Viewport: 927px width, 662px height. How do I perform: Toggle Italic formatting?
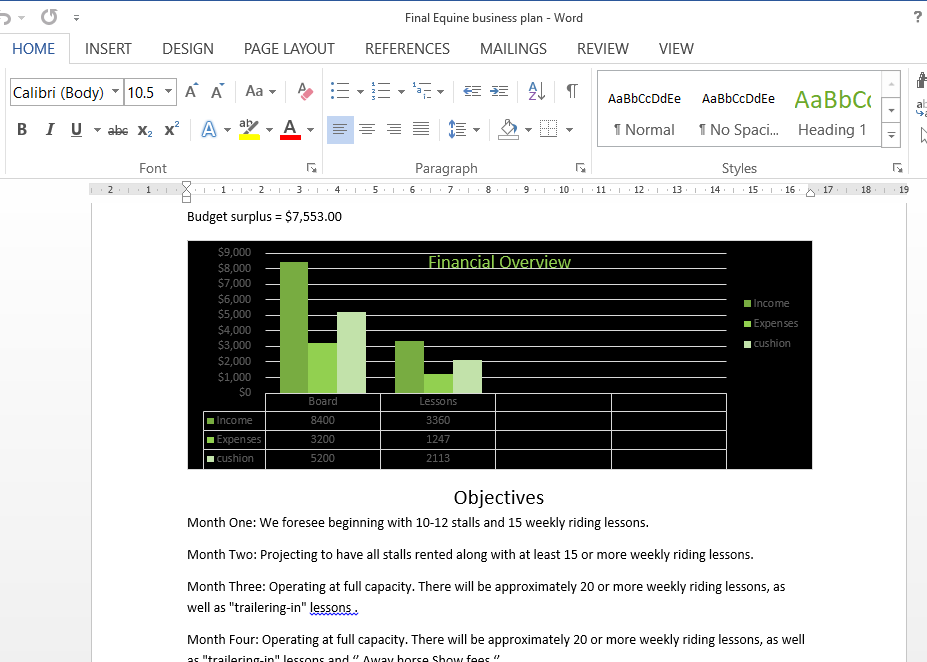(x=50, y=129)
